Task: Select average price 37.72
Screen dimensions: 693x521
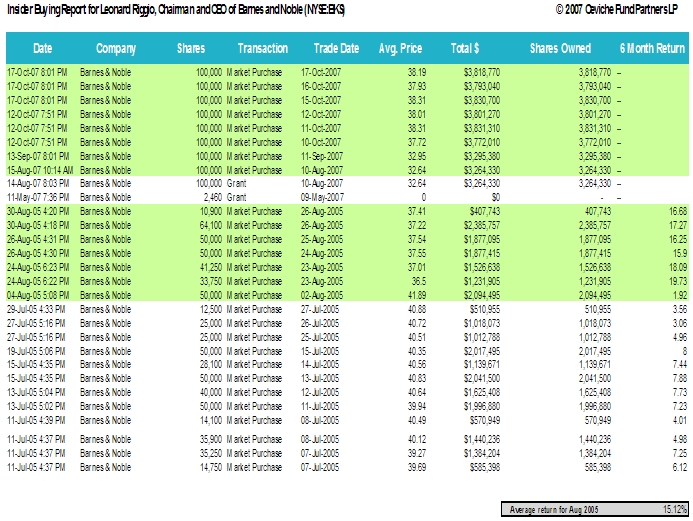Action: click(417, 142)
